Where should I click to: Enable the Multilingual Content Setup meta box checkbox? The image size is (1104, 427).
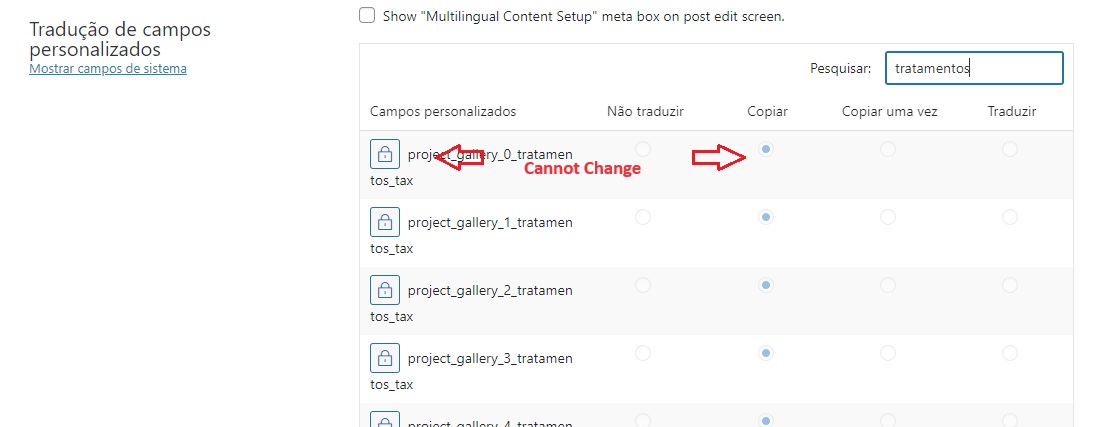point(367,16)
